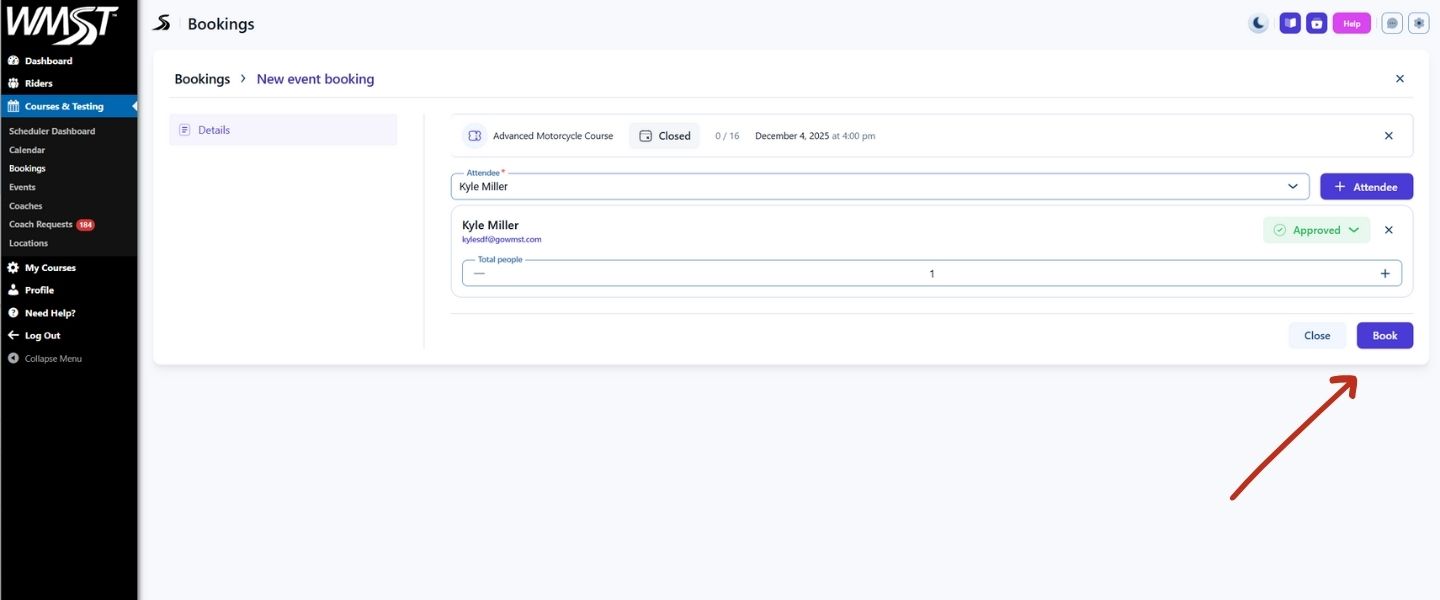Remove attendee Kyle Miller from booking
Screen dimensions: 1440x600
point(1388,230)
